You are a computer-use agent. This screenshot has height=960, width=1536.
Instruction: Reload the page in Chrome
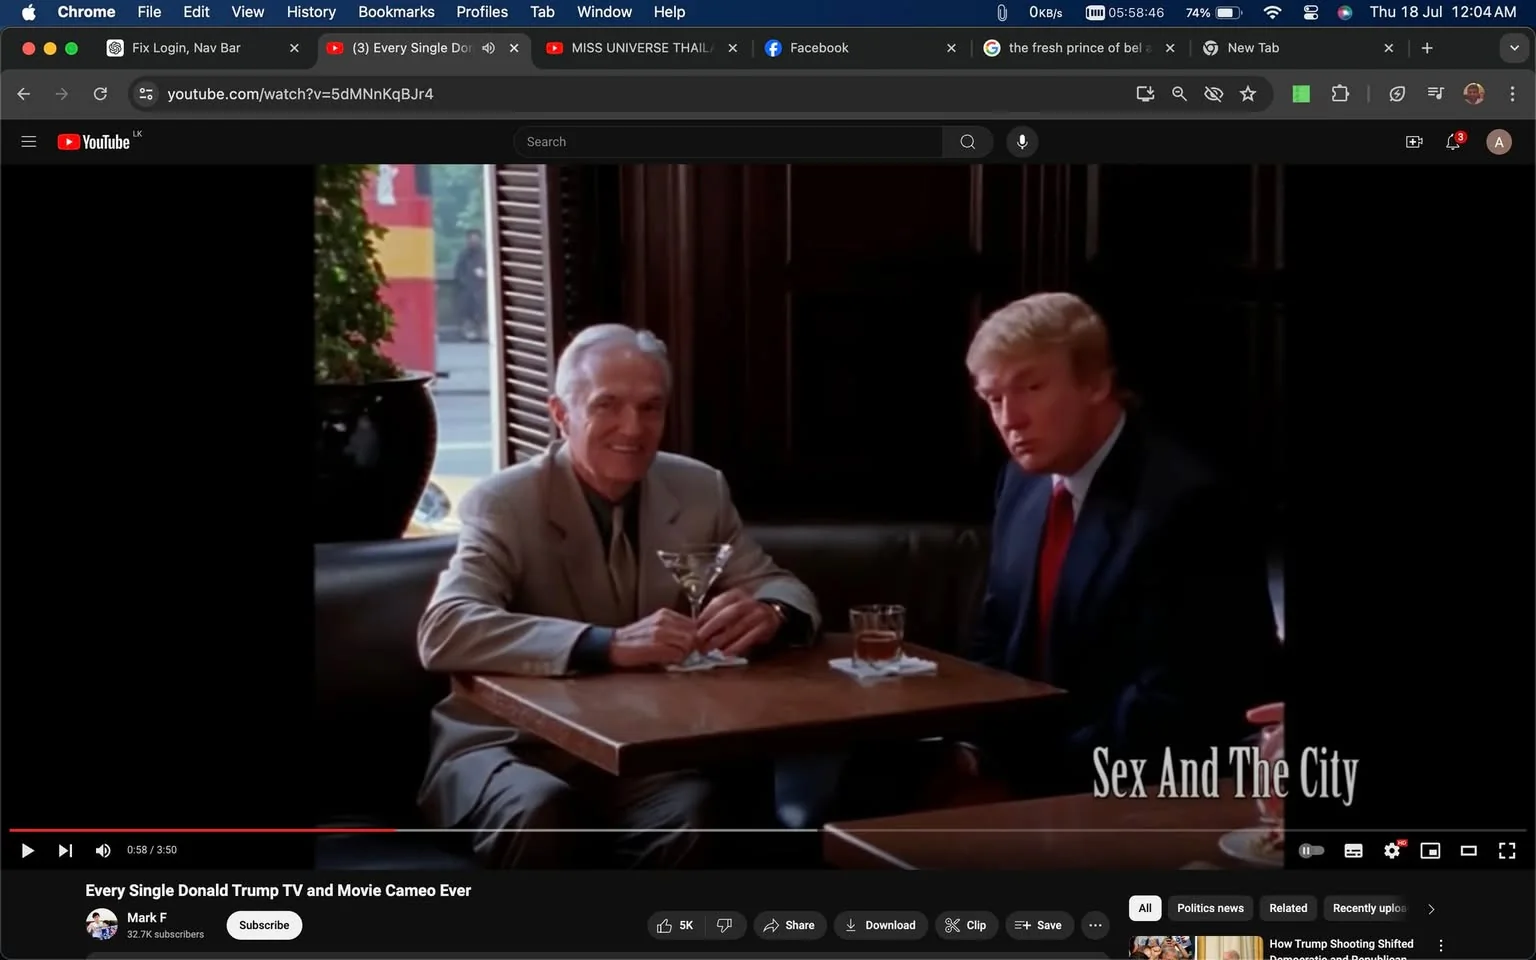[100, 94]
